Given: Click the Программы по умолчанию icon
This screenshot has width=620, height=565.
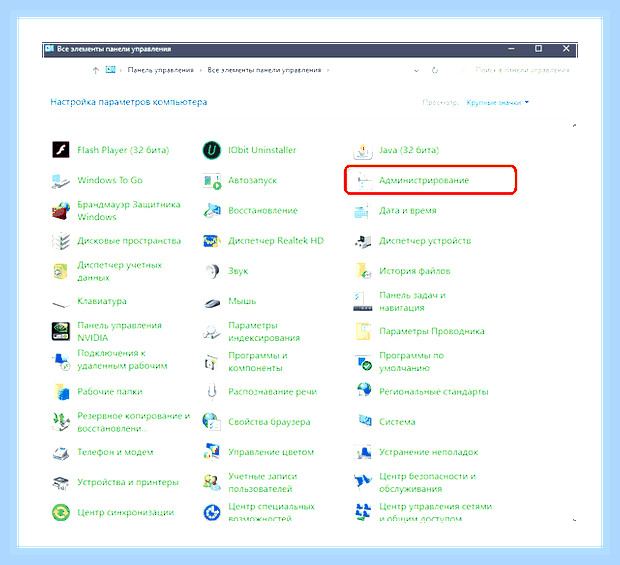Looking at the screenshot, I should tap(363, 362).
